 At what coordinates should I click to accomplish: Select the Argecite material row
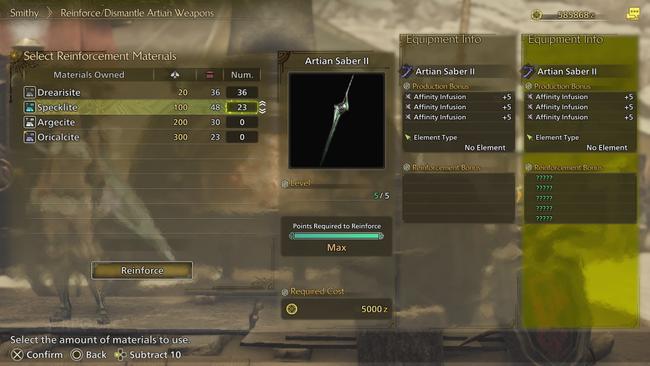[x=141, y=122]
